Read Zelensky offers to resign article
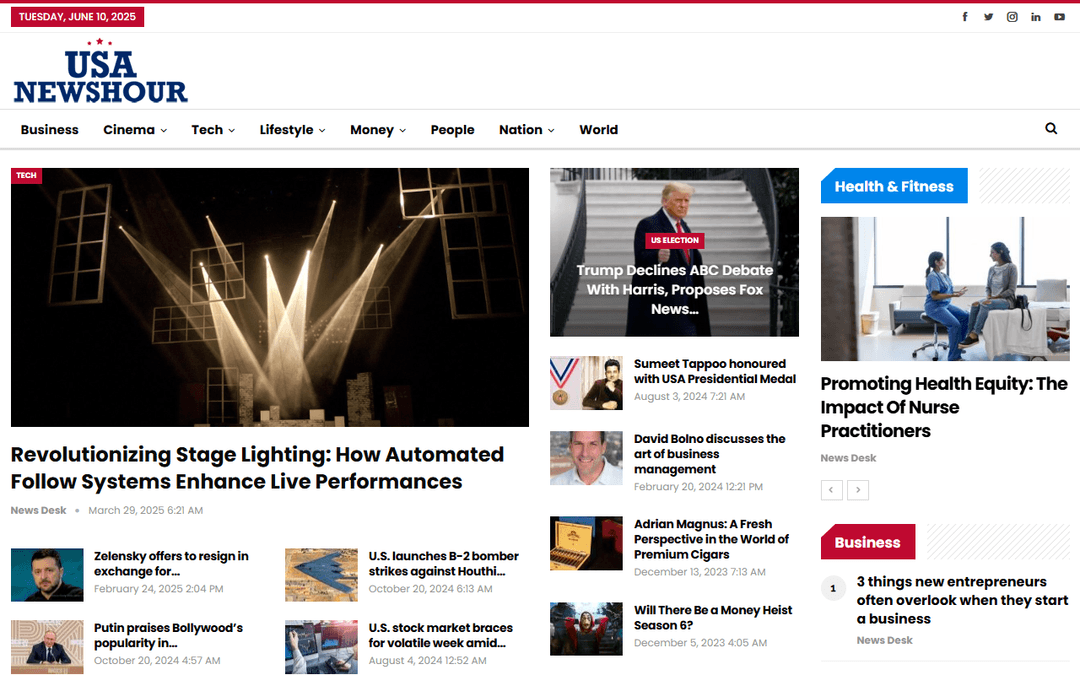Screen dimensions: 1080x675 [171, 563]
